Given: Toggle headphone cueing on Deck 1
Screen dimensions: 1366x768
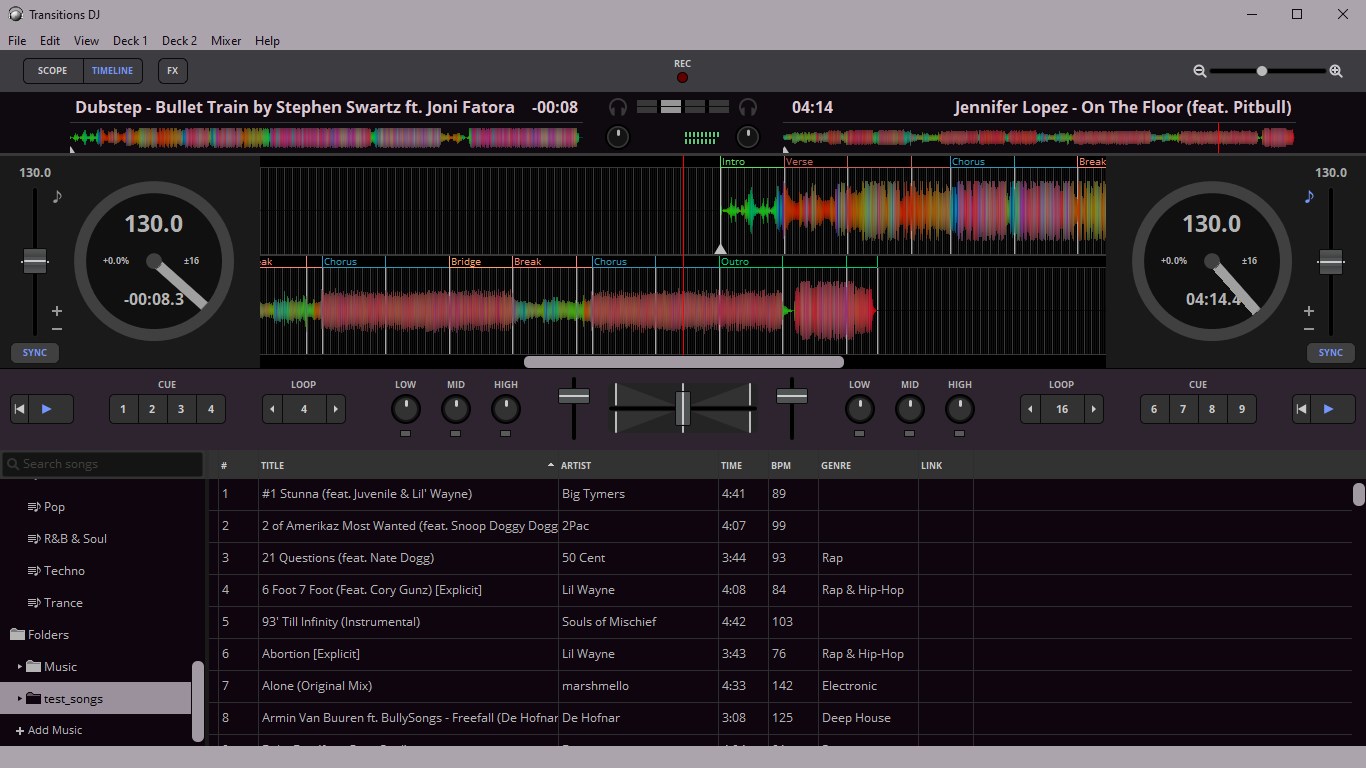Looking at the screenshot, I should point(618,107).
